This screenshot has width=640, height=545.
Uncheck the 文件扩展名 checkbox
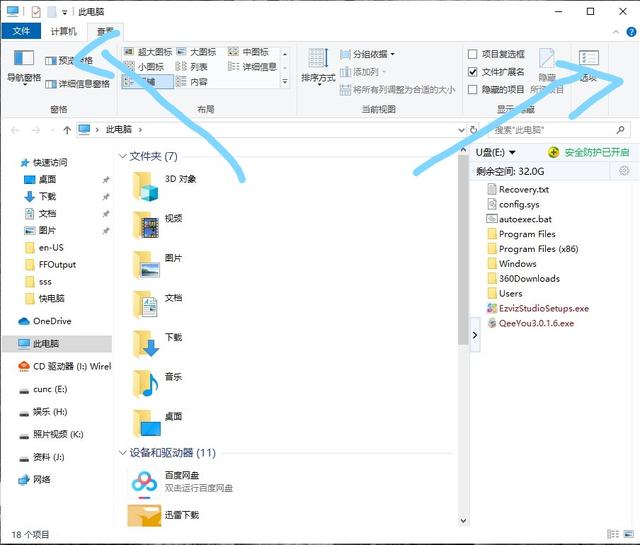[472, 72]
